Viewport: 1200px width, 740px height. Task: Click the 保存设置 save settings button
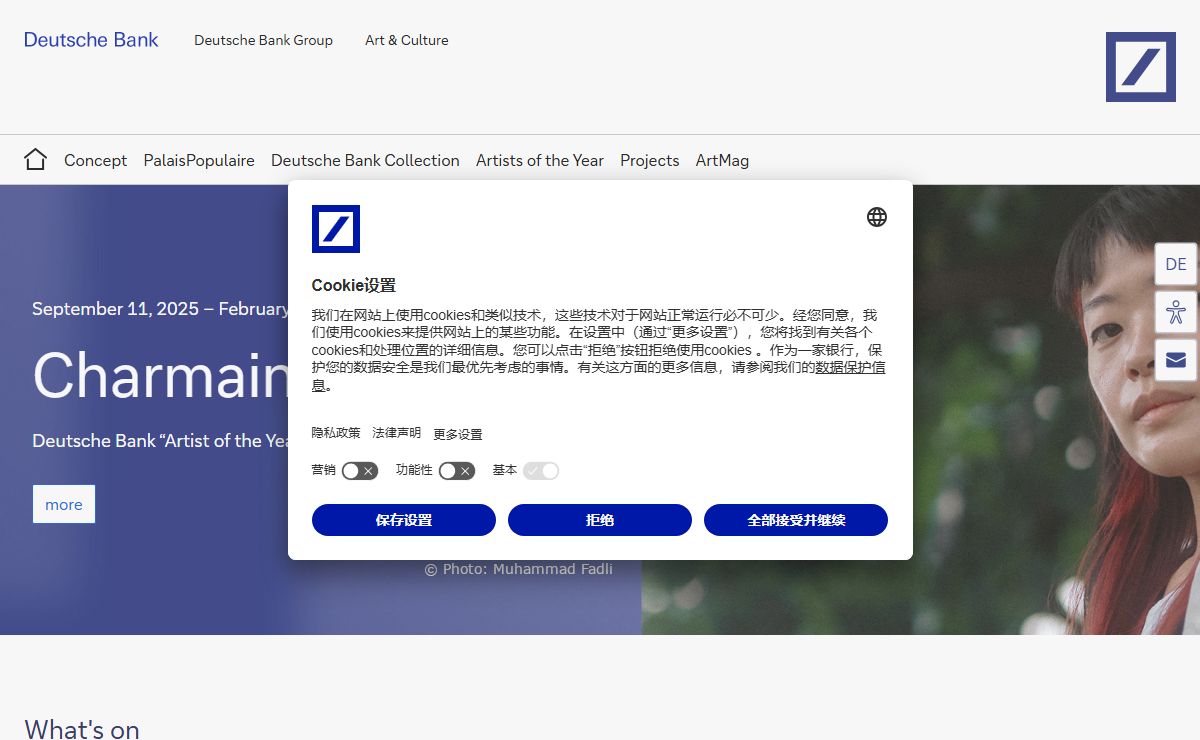pos(404,520)
